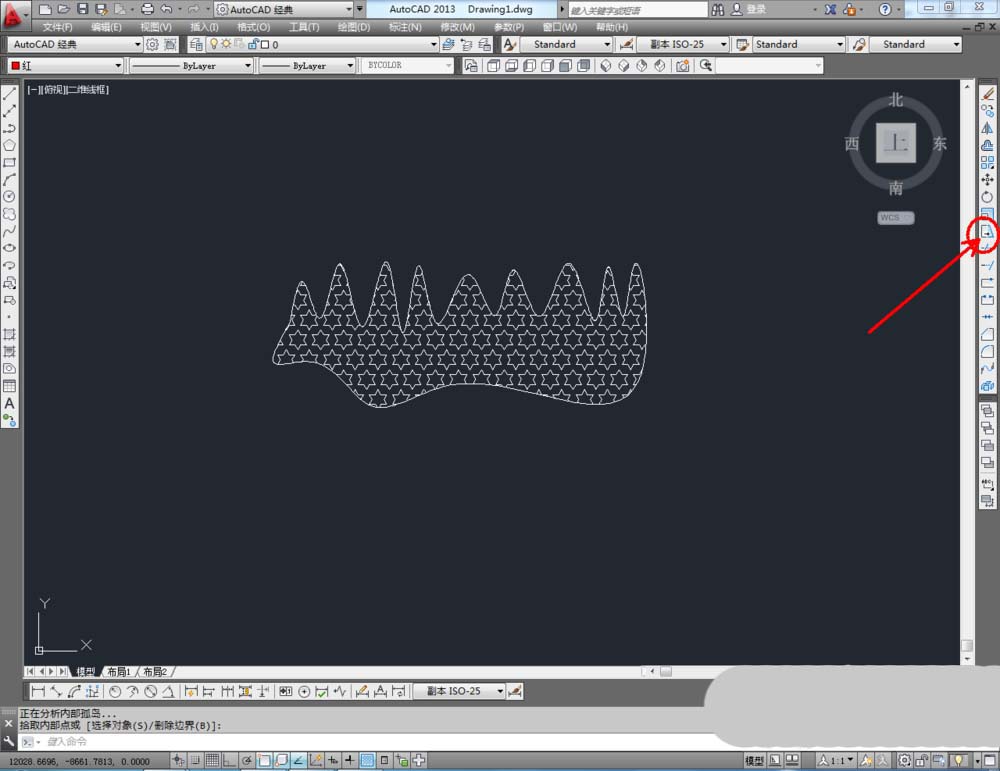The height and width of the screenshot is (771, 1000).
Task: Open the layer list dropdown showing 0
Action: 434,44
